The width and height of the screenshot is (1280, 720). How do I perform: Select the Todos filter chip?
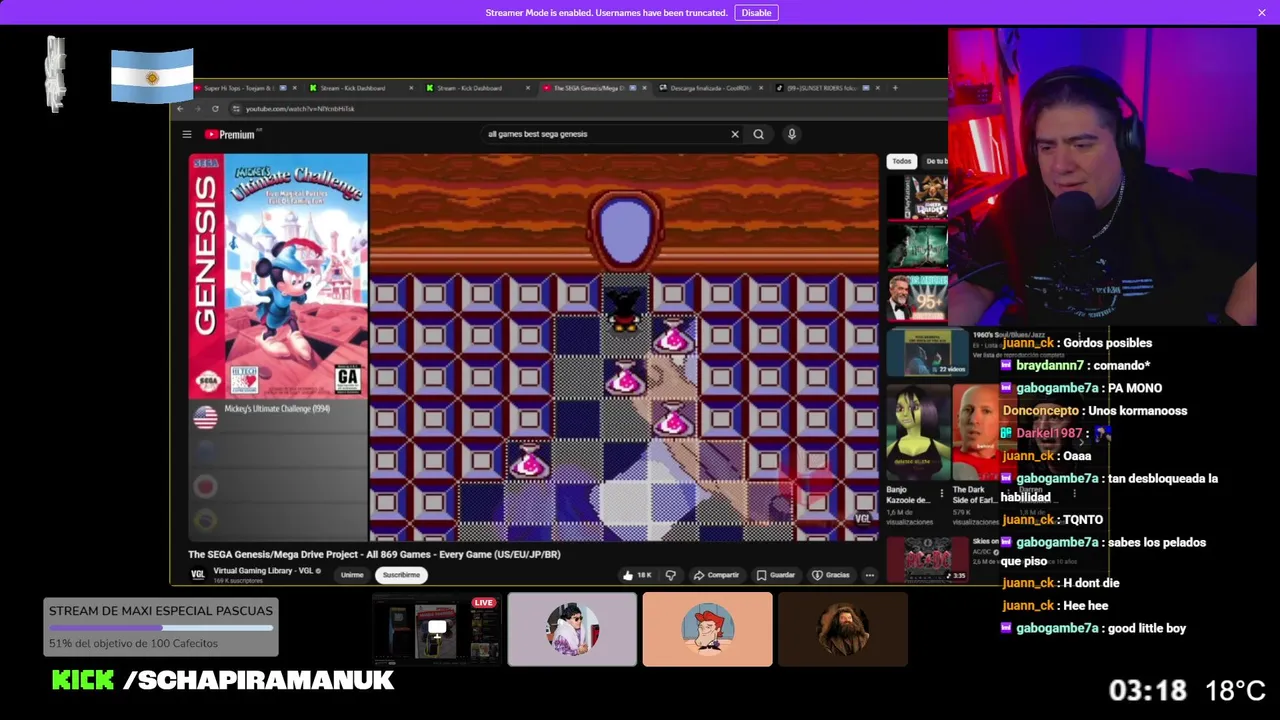click(902, 161)
